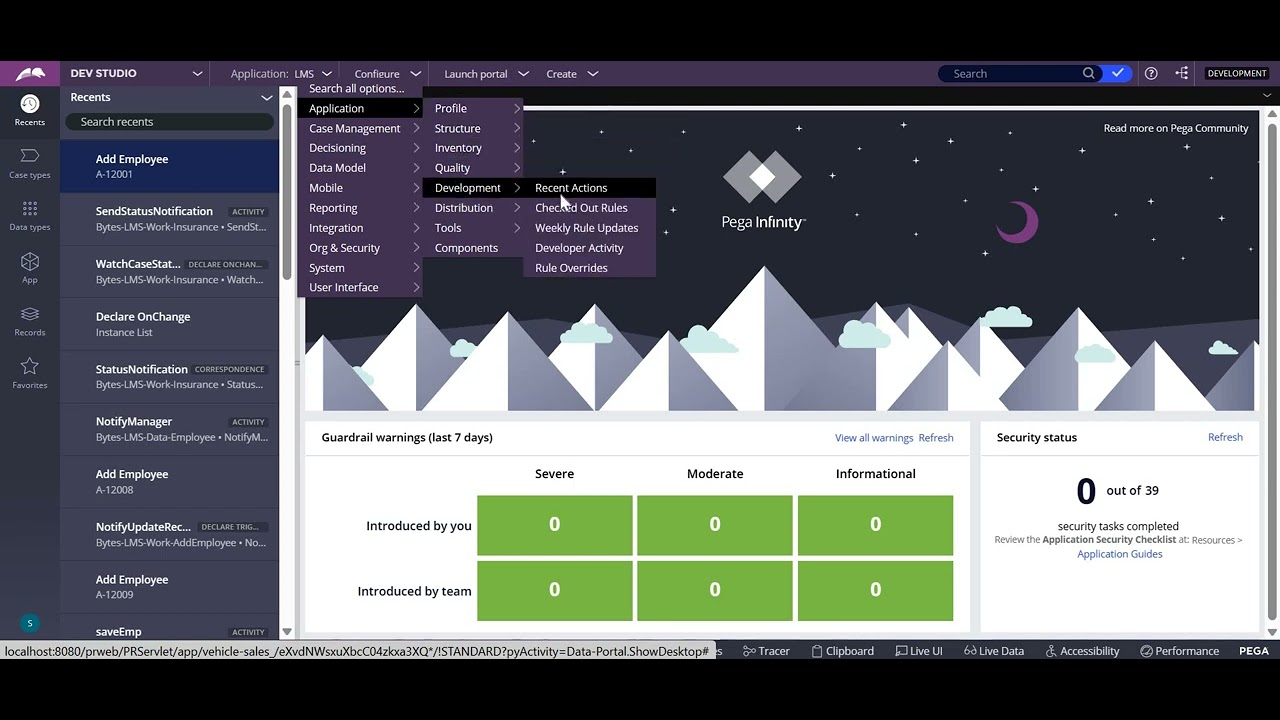Click the search magnifier icon
This screenshot has height=720, width=1280.
coord(1089,73)
